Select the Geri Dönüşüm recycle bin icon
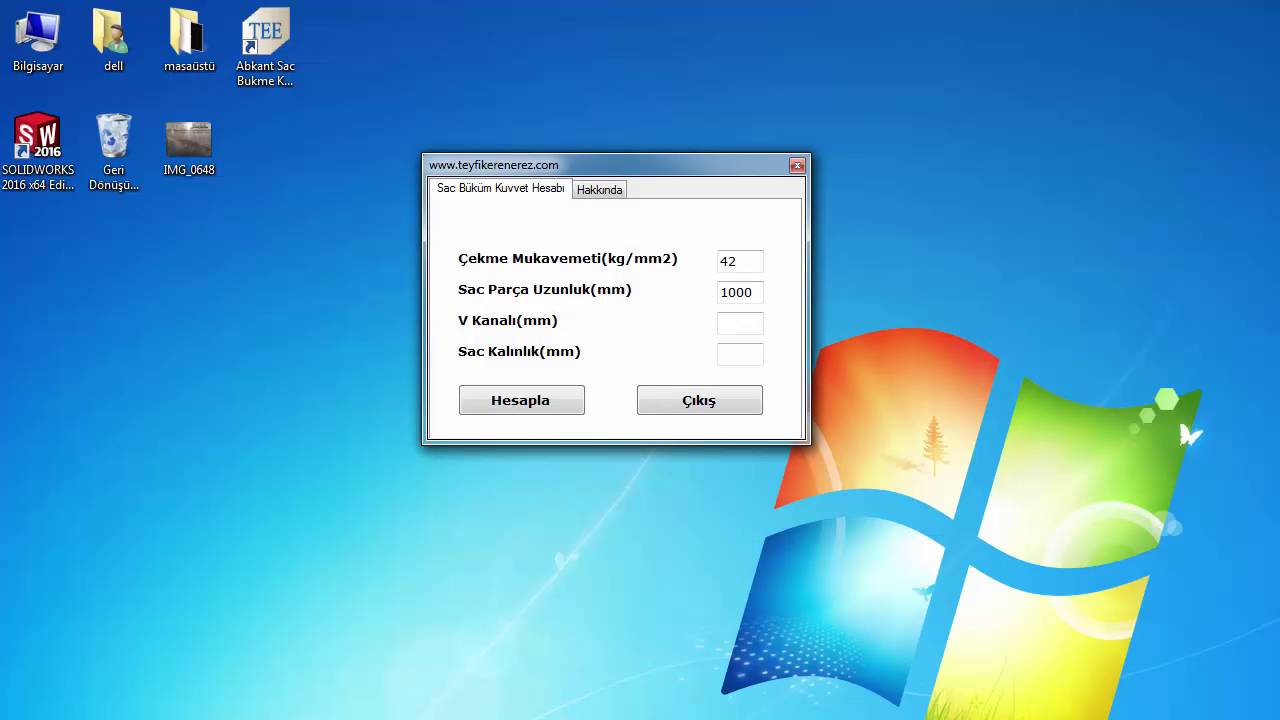1280x720 pixels. [x=113, y=151]
